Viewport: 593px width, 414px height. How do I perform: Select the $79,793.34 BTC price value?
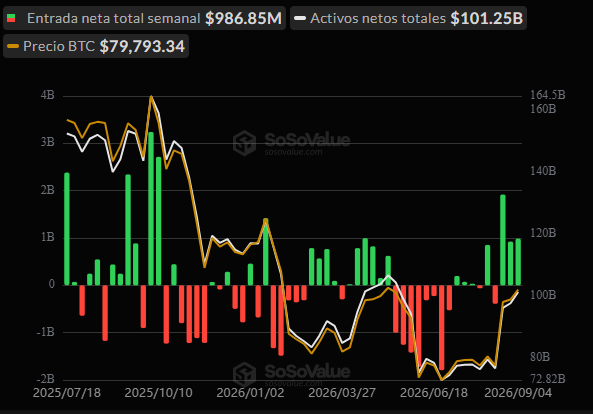(142, 46)
